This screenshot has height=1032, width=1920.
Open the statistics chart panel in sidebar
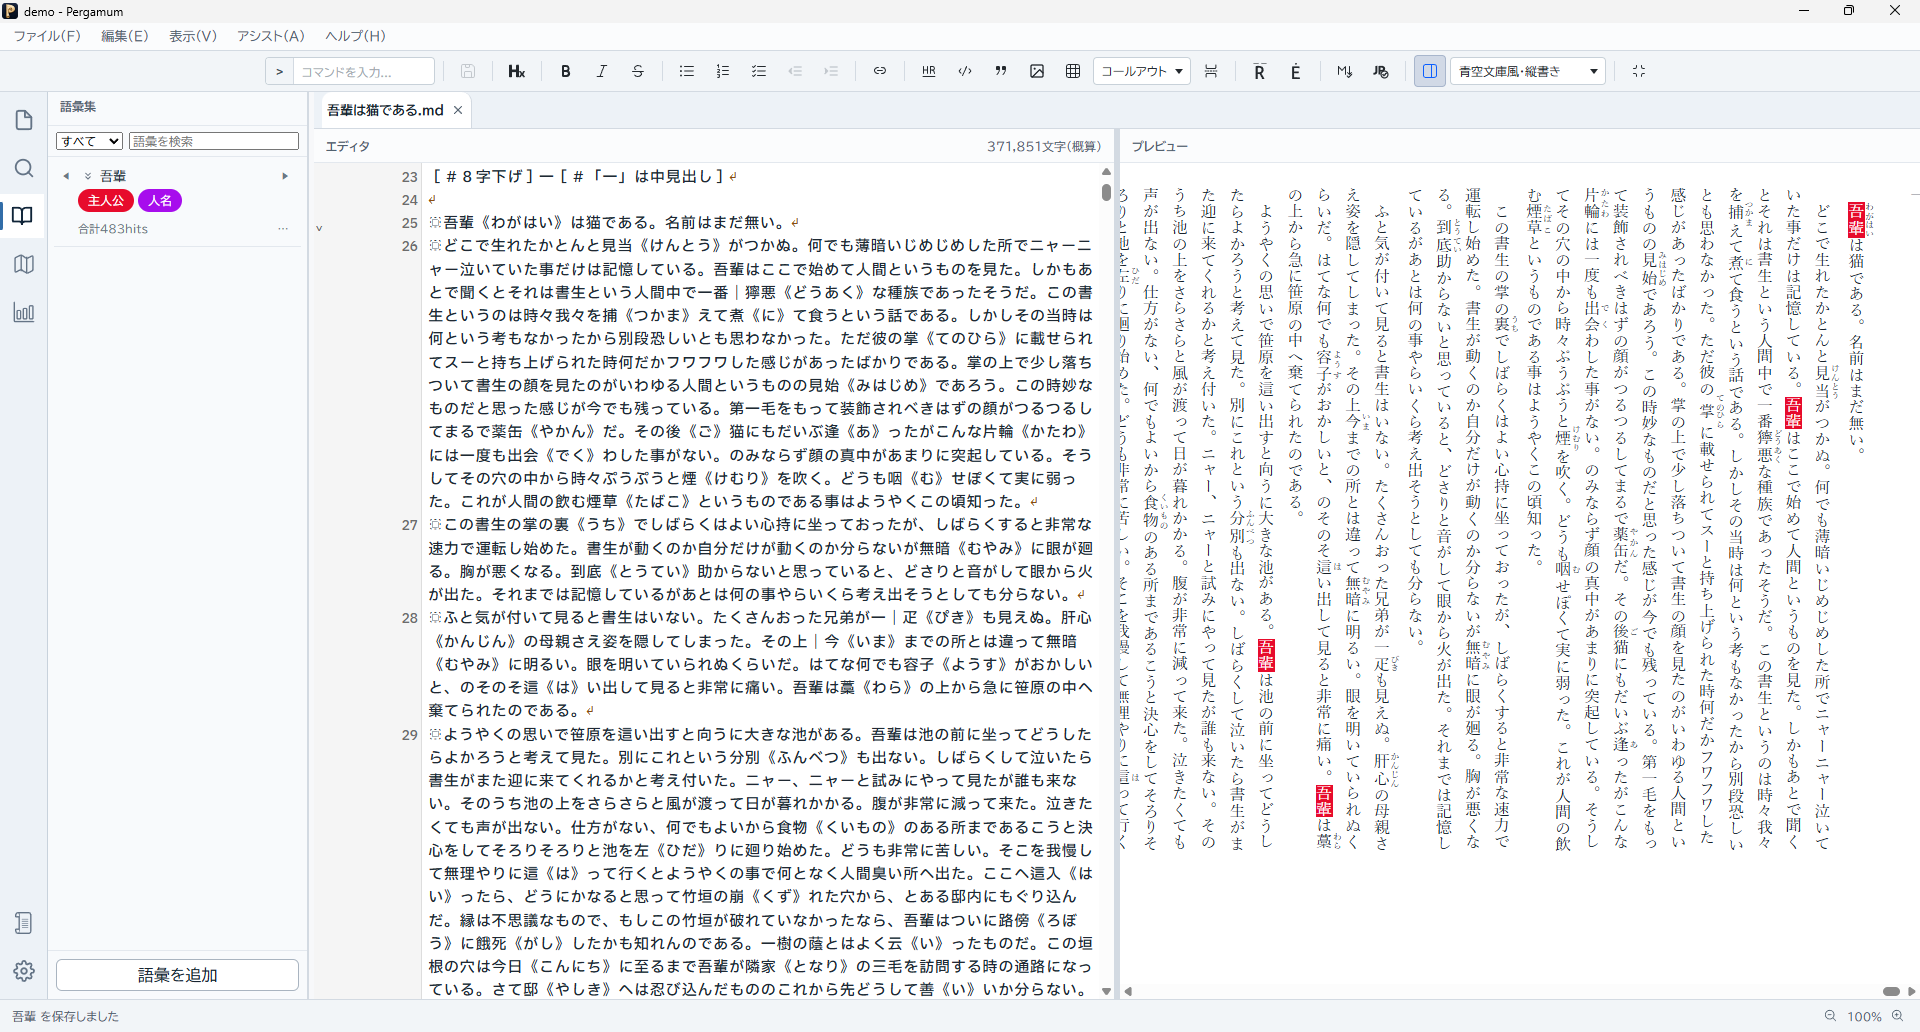click(x=24, y=312)
